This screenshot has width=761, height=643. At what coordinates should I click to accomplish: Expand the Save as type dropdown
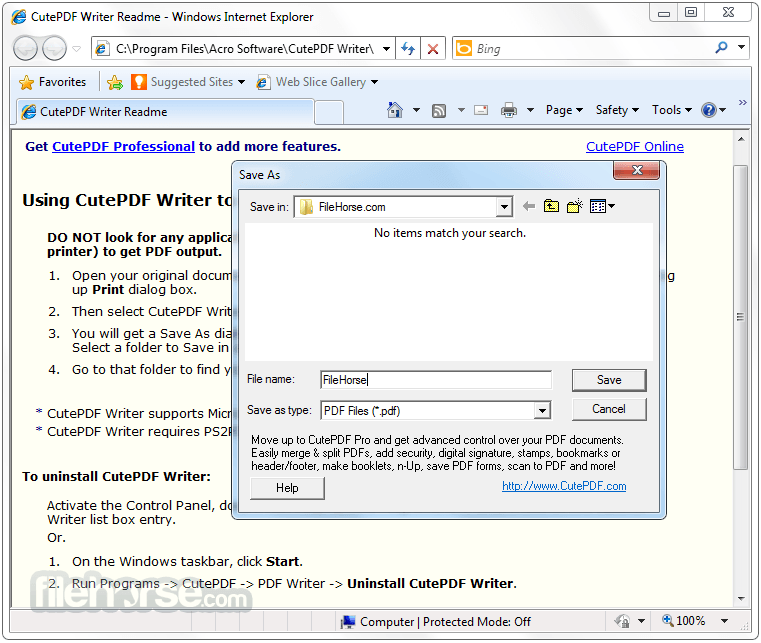pyautogui.click(x=541, y=410)
